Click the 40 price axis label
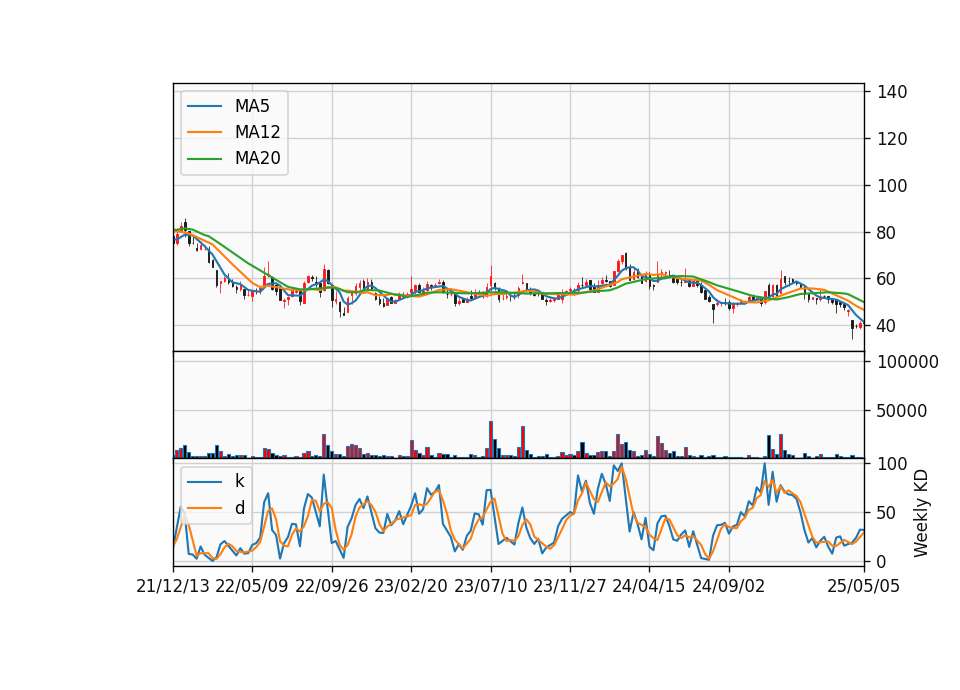Viewport: 960px width, 690px height. [887, 326]
